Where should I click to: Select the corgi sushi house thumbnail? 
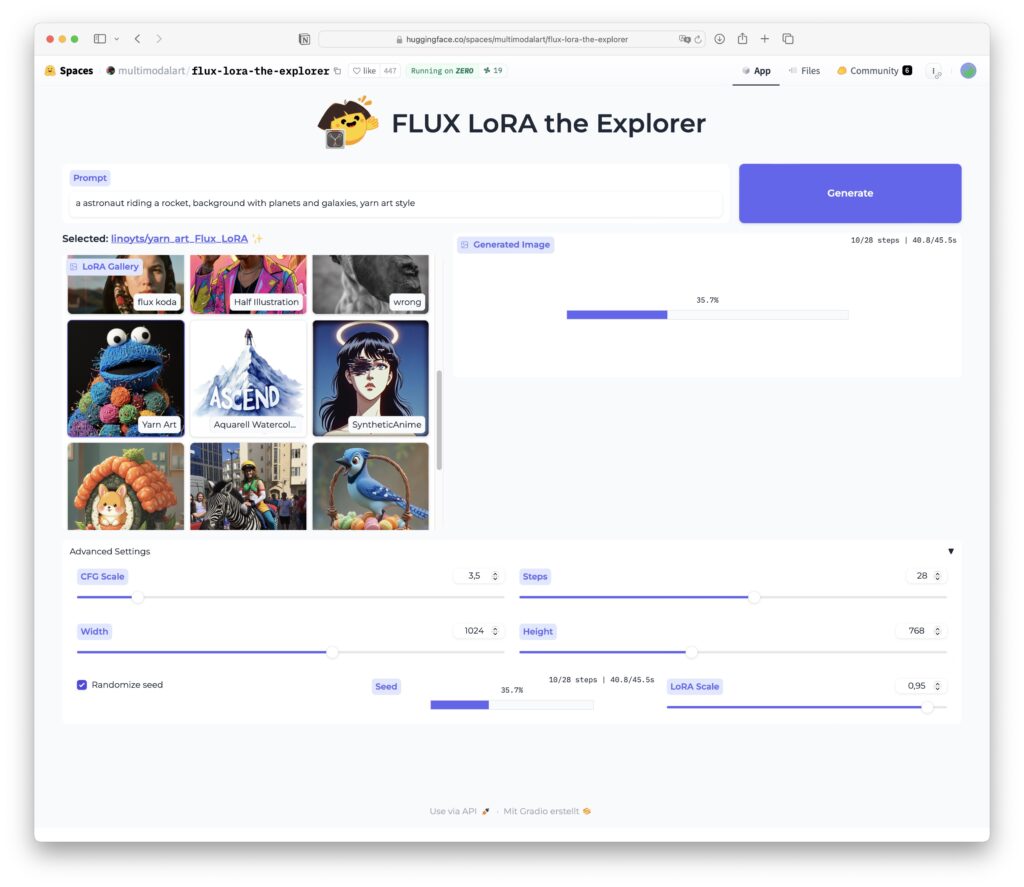coord(125,486)
